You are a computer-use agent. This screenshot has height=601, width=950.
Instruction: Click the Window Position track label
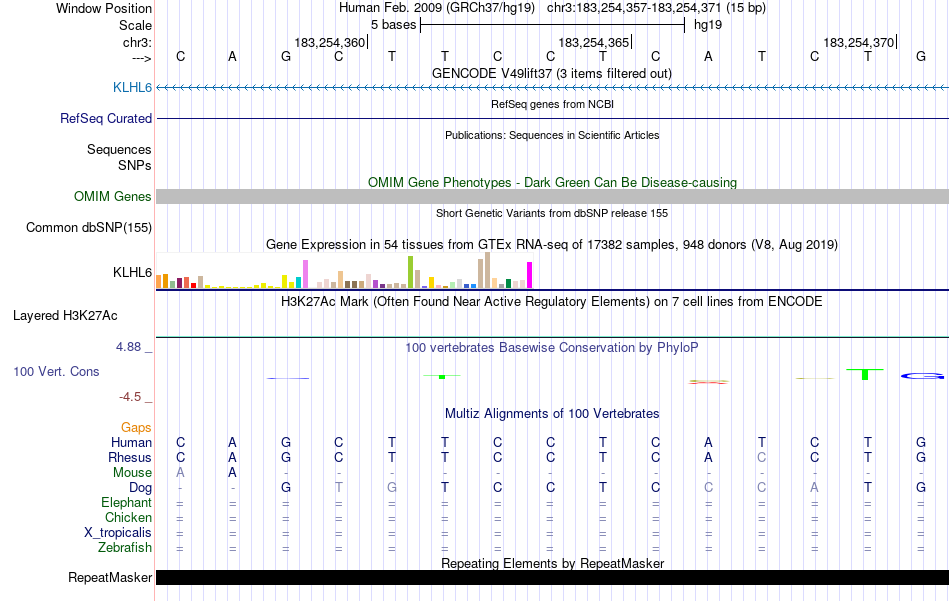[104, 8]
